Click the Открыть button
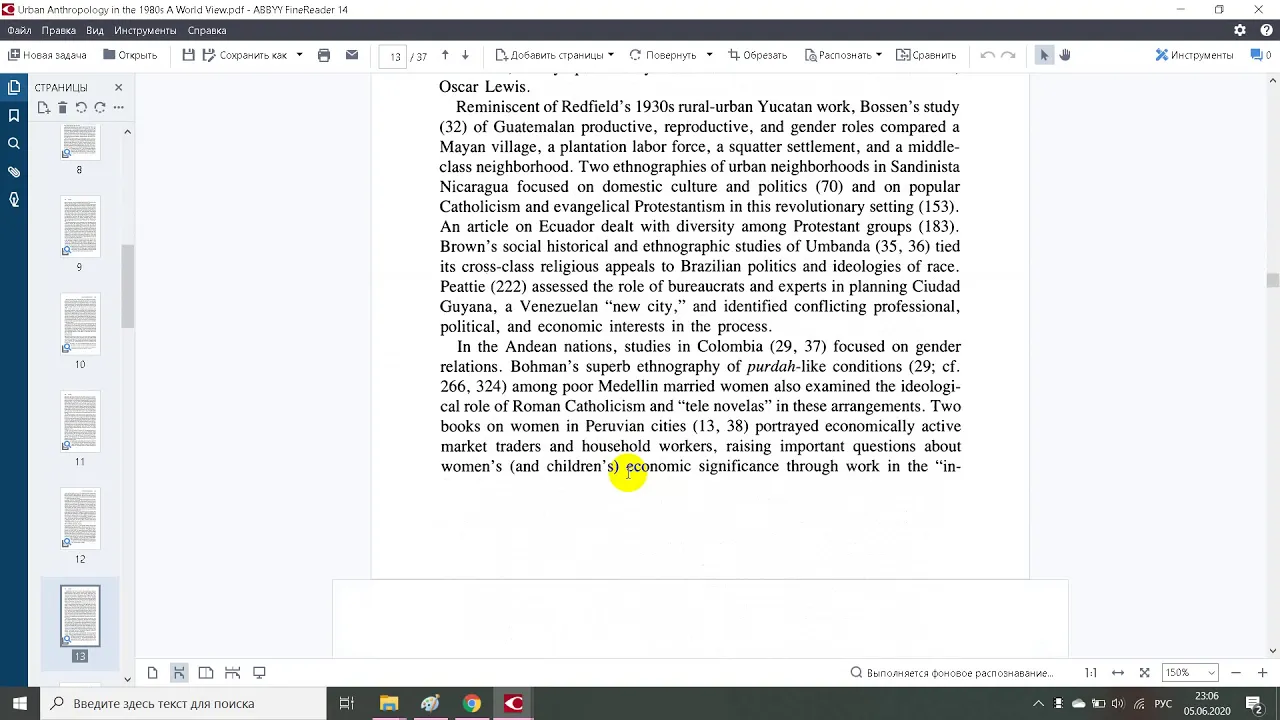The image size is (1280, 720). pyautogui.click(x=130, y=55)
